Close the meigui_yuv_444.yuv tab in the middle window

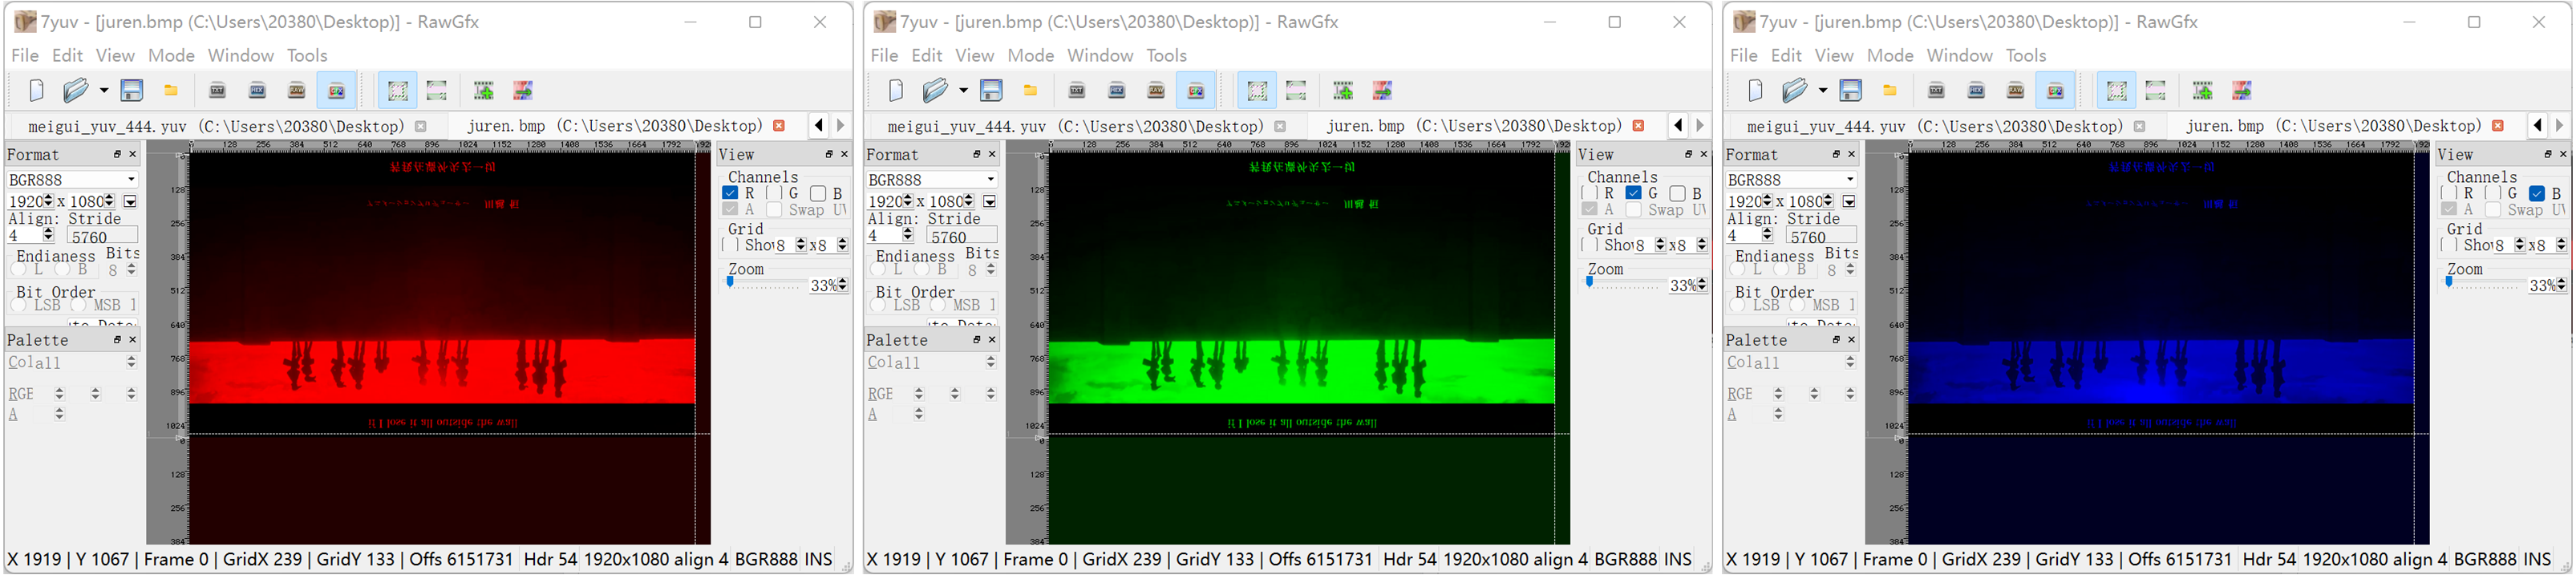1280,126
